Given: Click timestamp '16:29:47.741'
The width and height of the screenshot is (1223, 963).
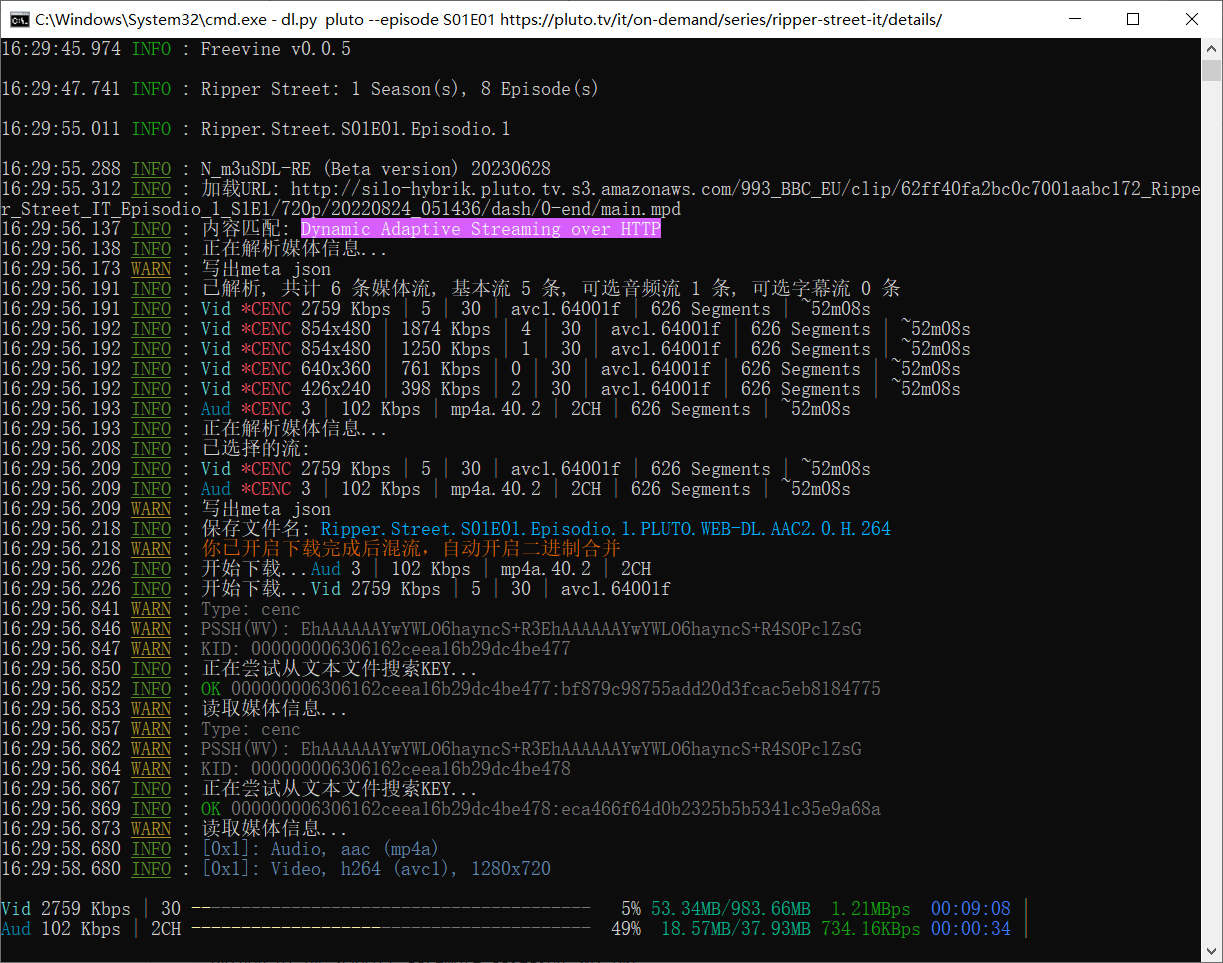Looking at the screenshot, I should coord(61,89).
